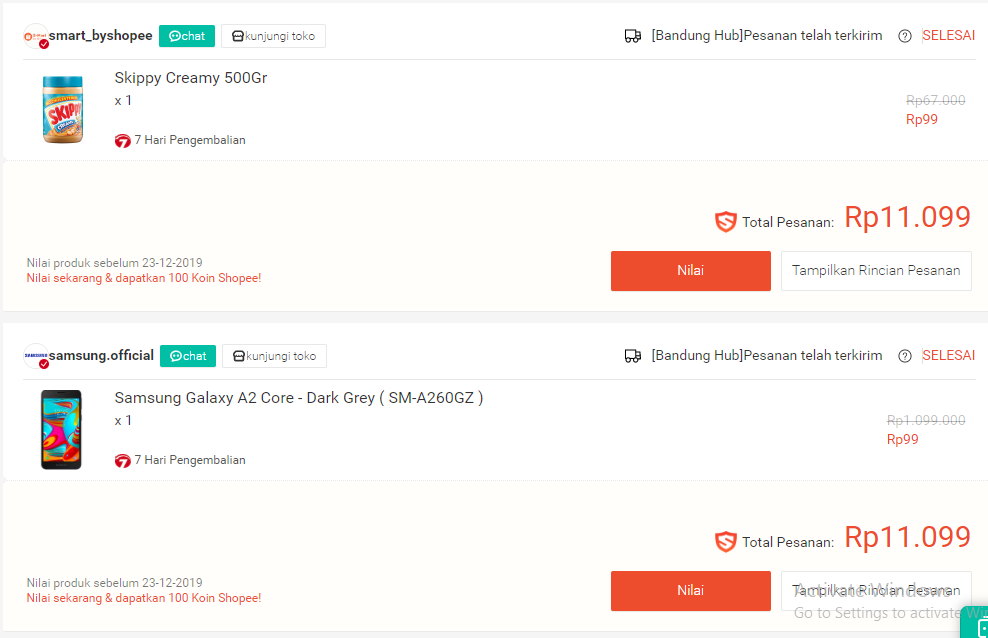Screen dimensions: 988x638
Task: Visit the samsung.official store via kunjungi toko
Action: 274,356
